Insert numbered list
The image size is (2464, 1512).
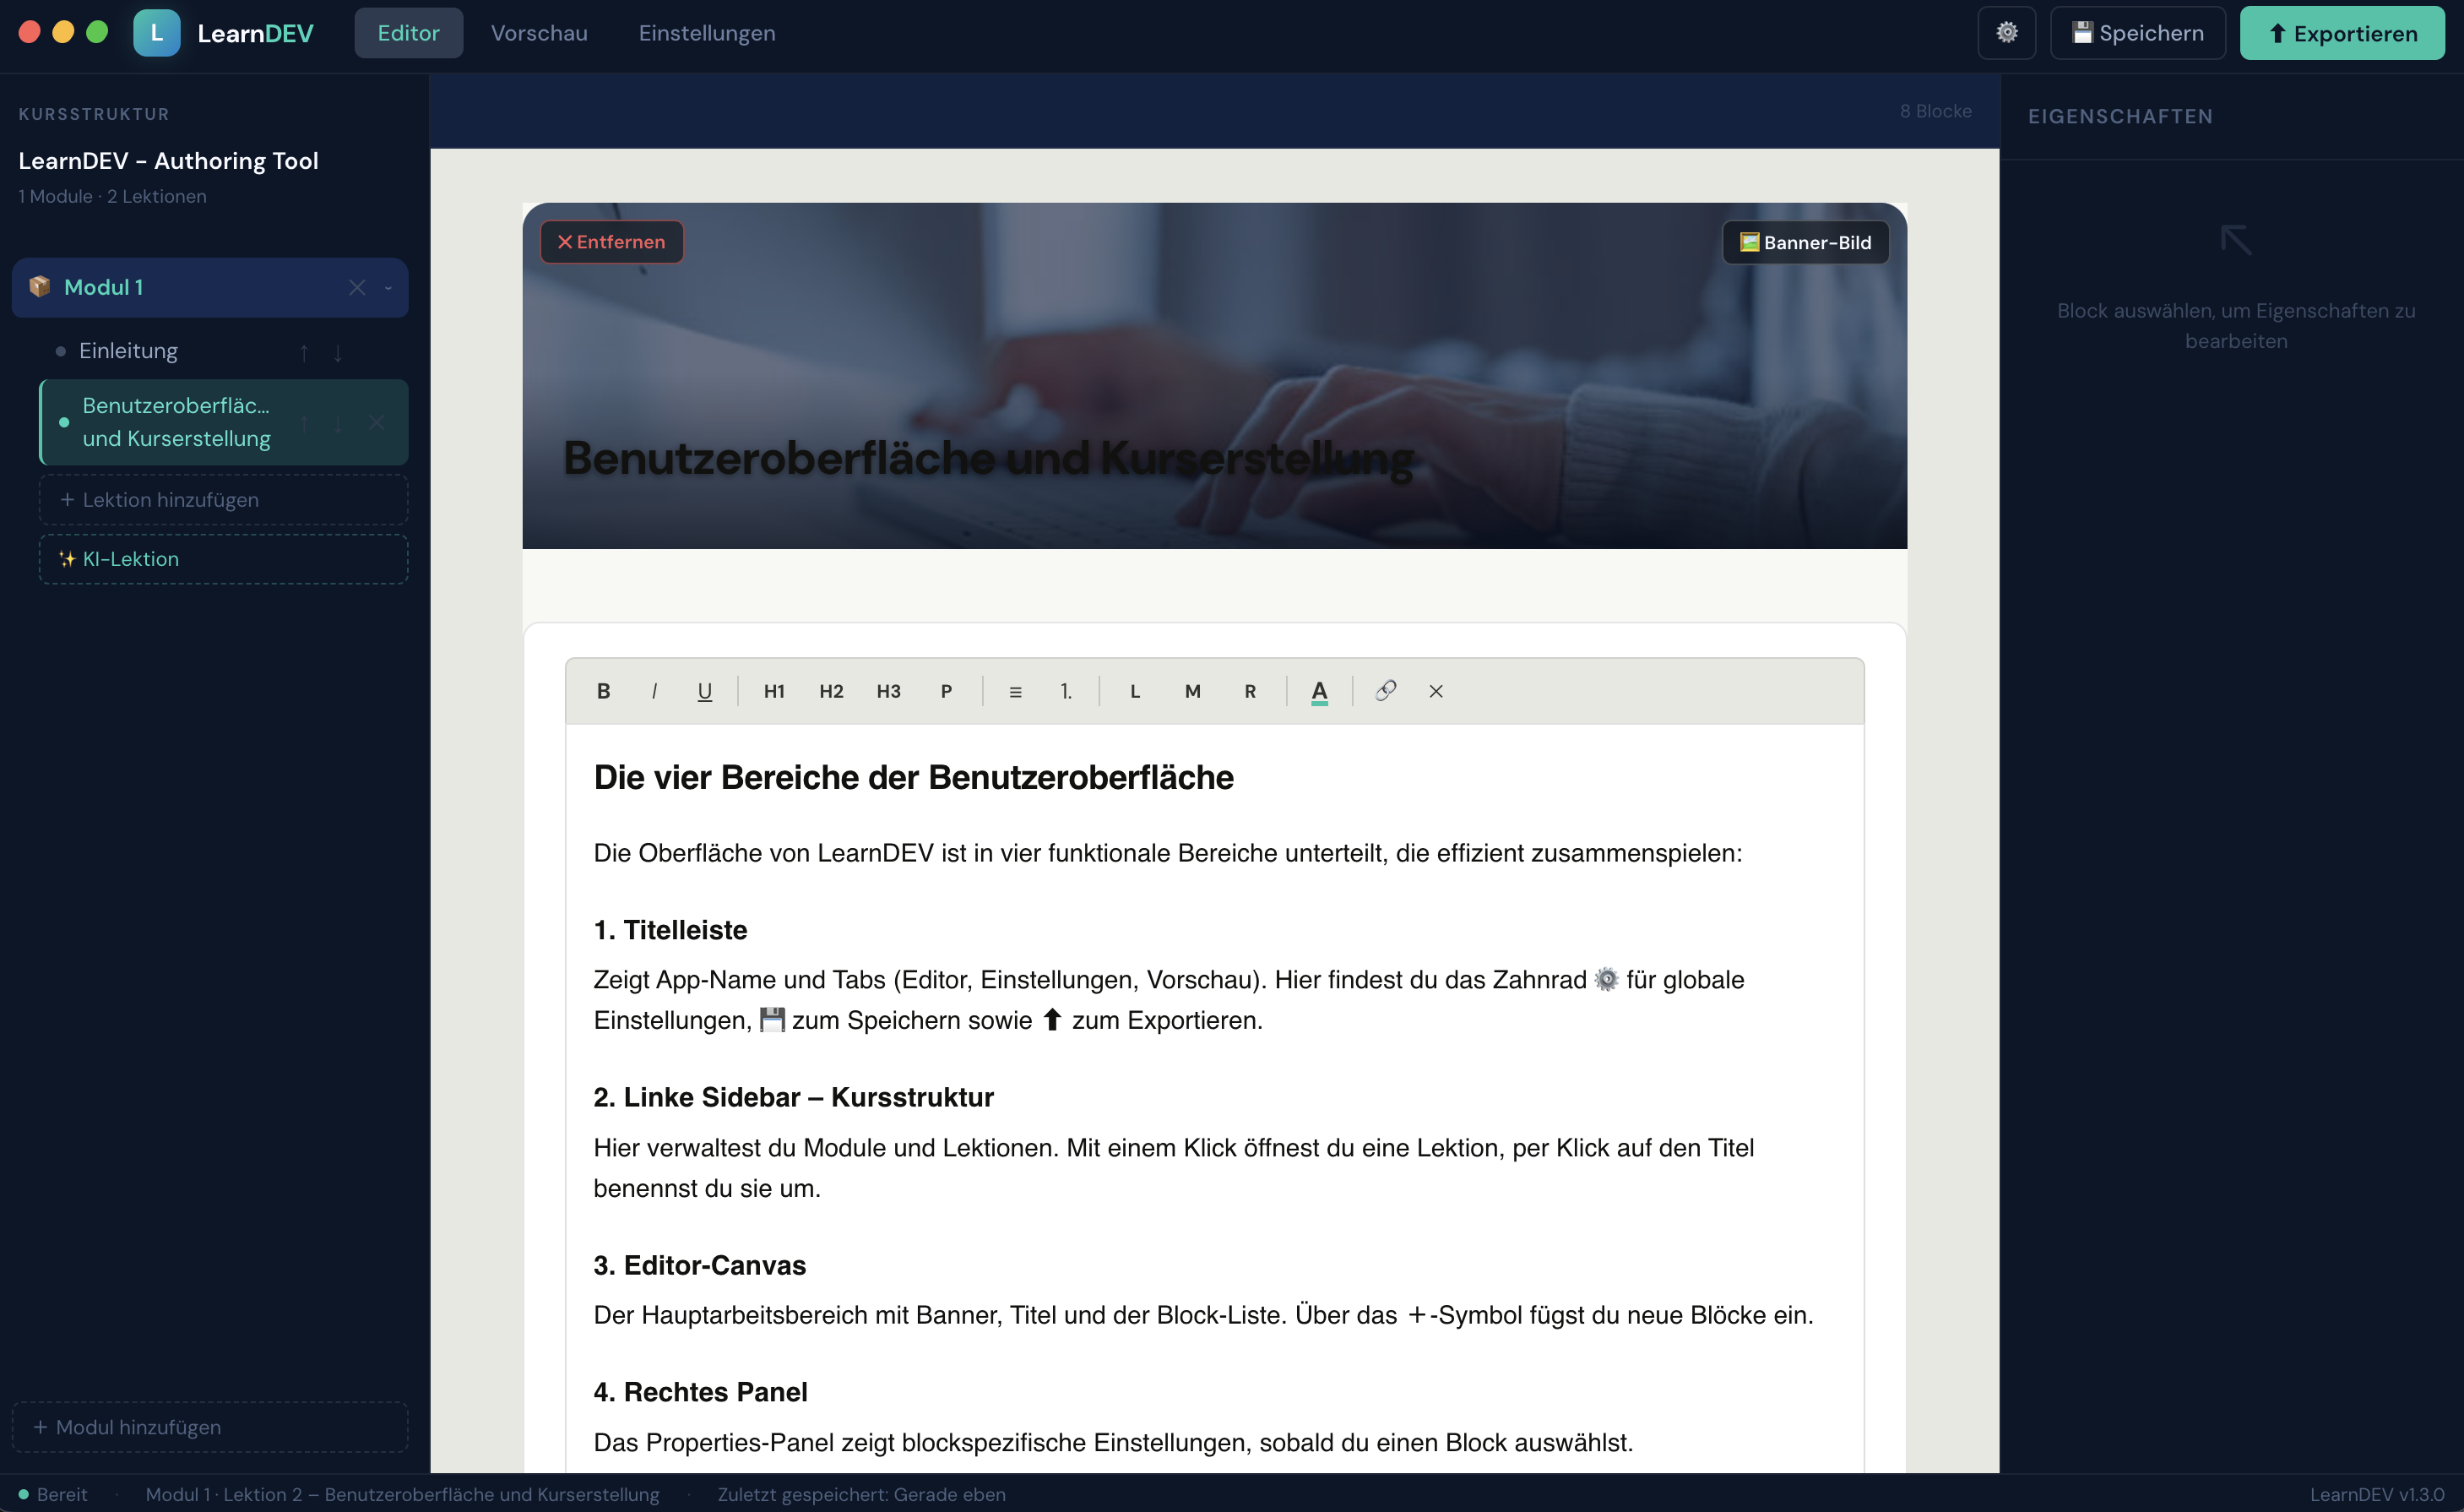pyautogui.click(x=1066, y=691)
